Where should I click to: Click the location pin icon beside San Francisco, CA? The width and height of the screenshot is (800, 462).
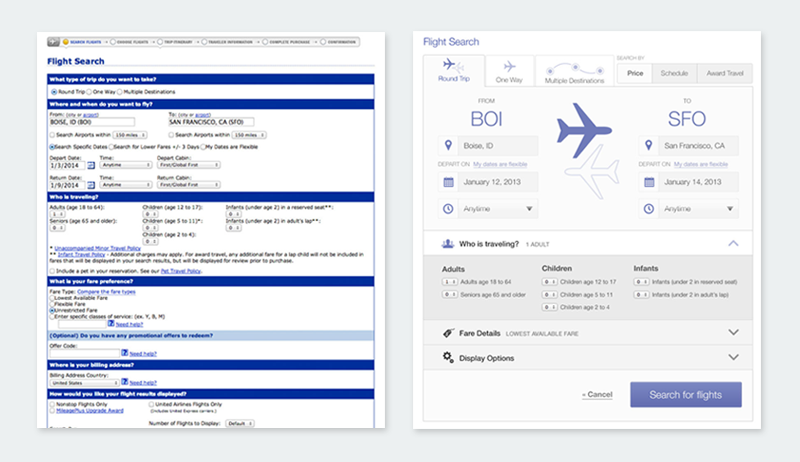(x=648, y=145)
